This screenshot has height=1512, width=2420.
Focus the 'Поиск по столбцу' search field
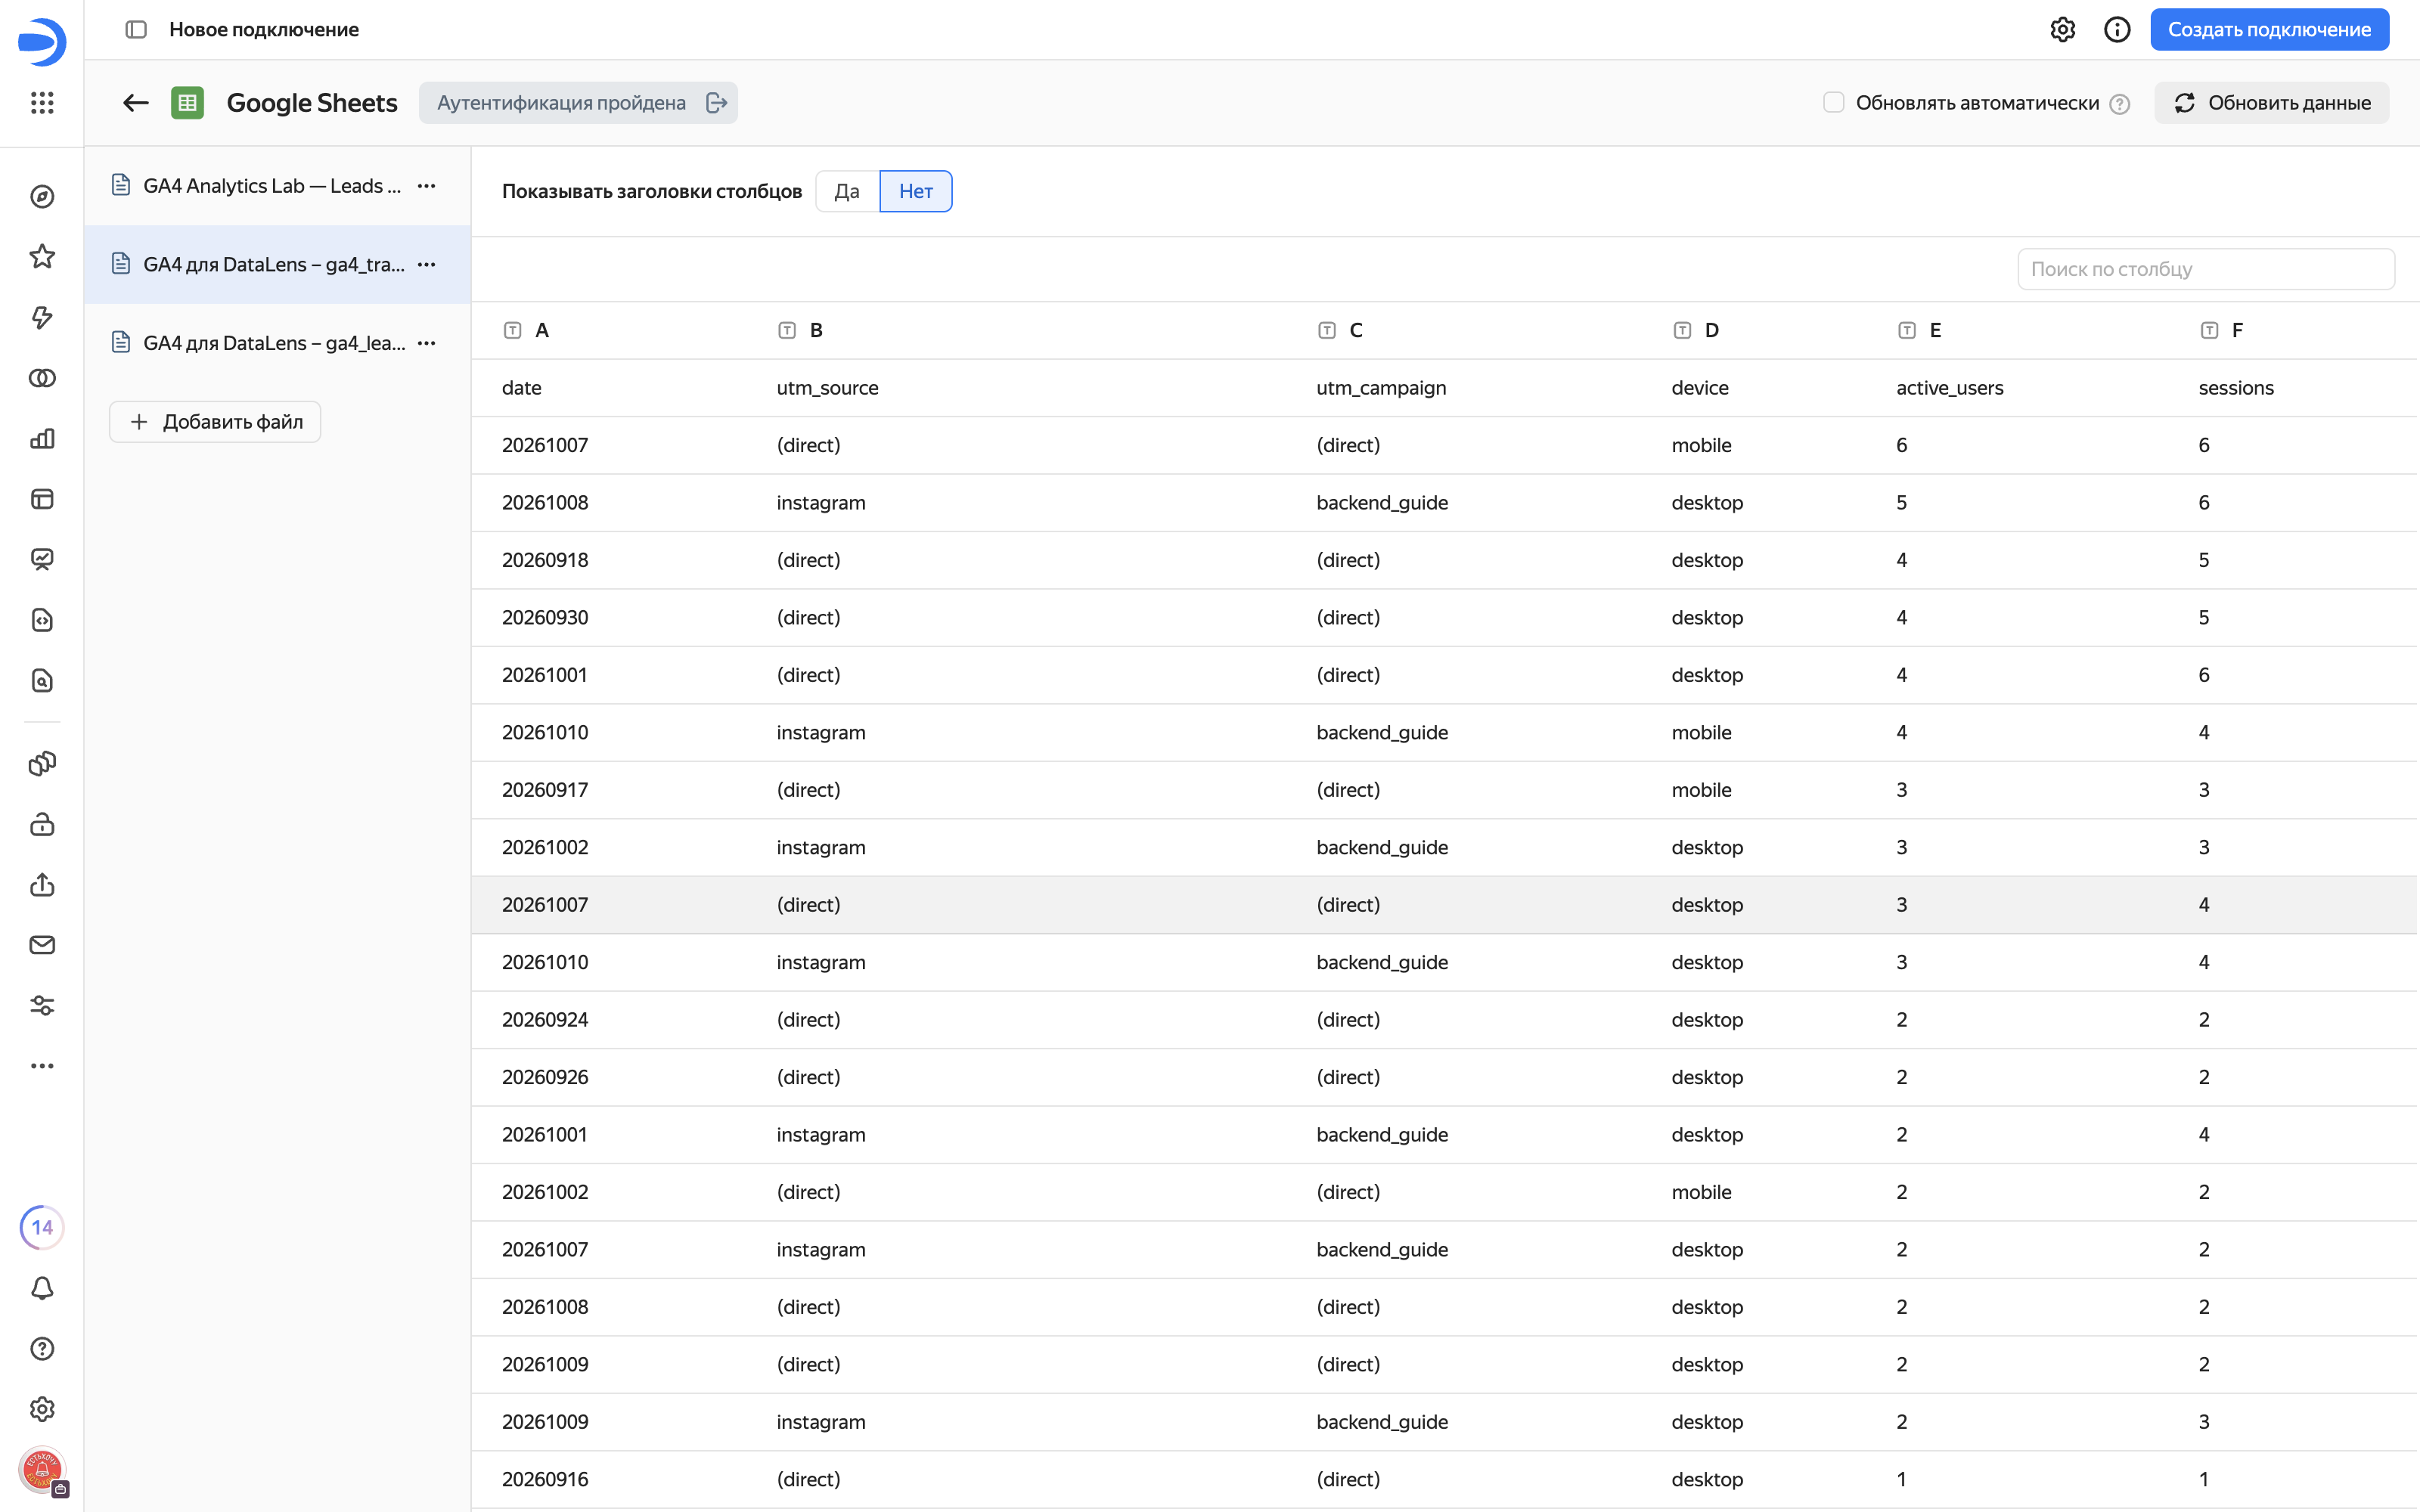click(2205, 269)
